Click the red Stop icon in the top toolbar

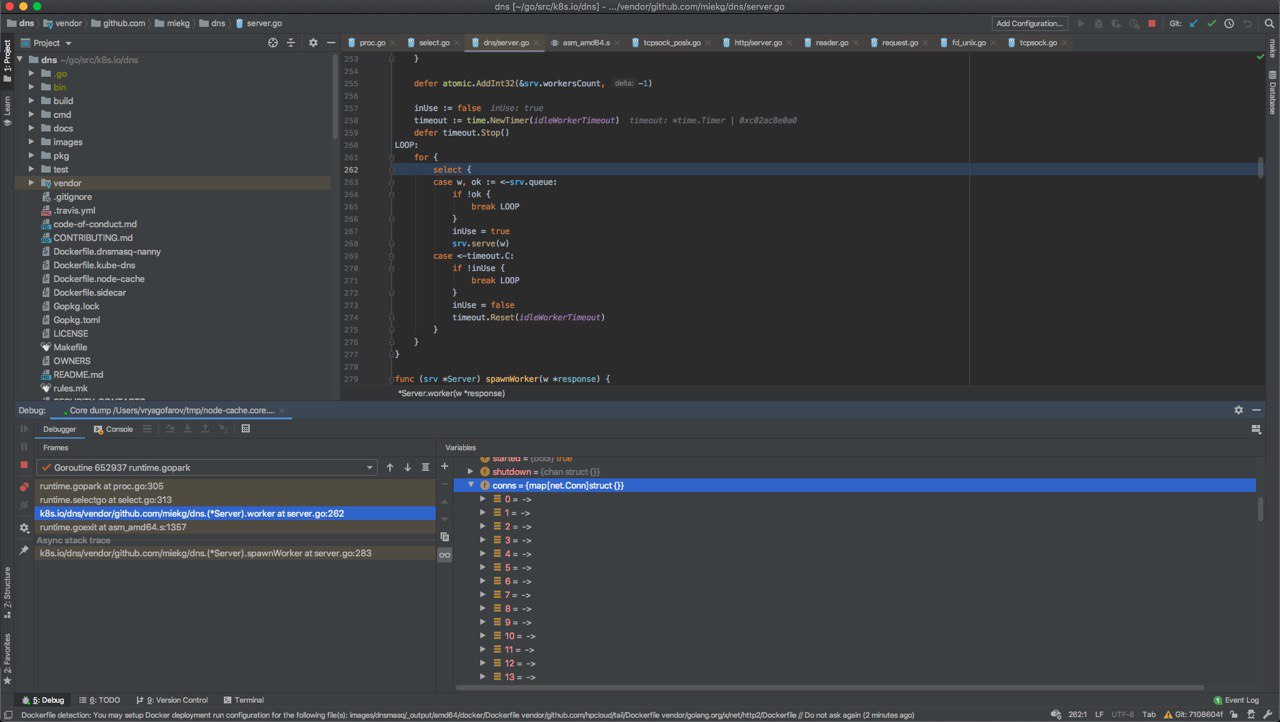click(x=1152, y=23)
